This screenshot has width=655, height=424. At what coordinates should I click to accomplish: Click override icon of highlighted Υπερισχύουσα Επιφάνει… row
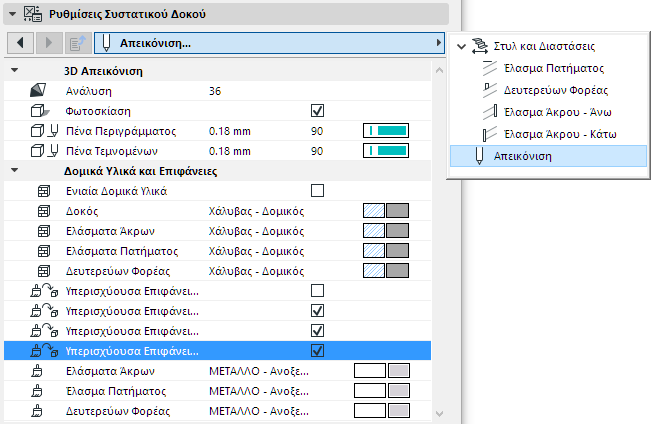click(44, 350)
